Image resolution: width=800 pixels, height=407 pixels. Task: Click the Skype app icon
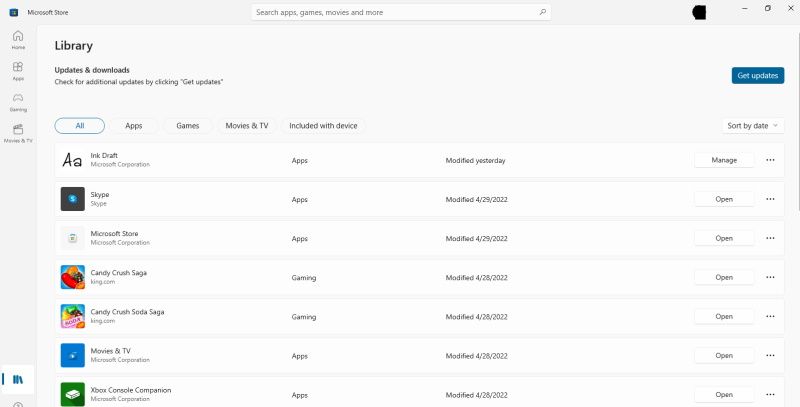[72, 199]
